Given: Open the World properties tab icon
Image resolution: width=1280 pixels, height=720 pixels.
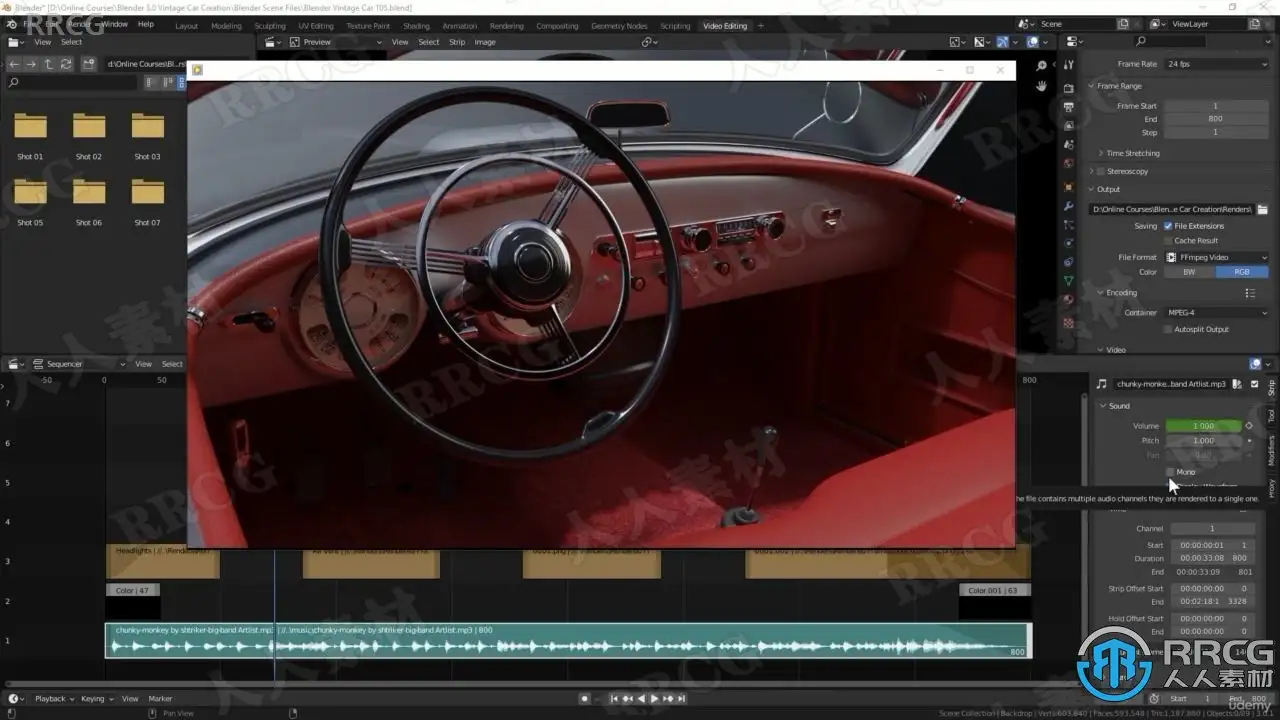Looking at the screenshot, I should (1068, 164).
